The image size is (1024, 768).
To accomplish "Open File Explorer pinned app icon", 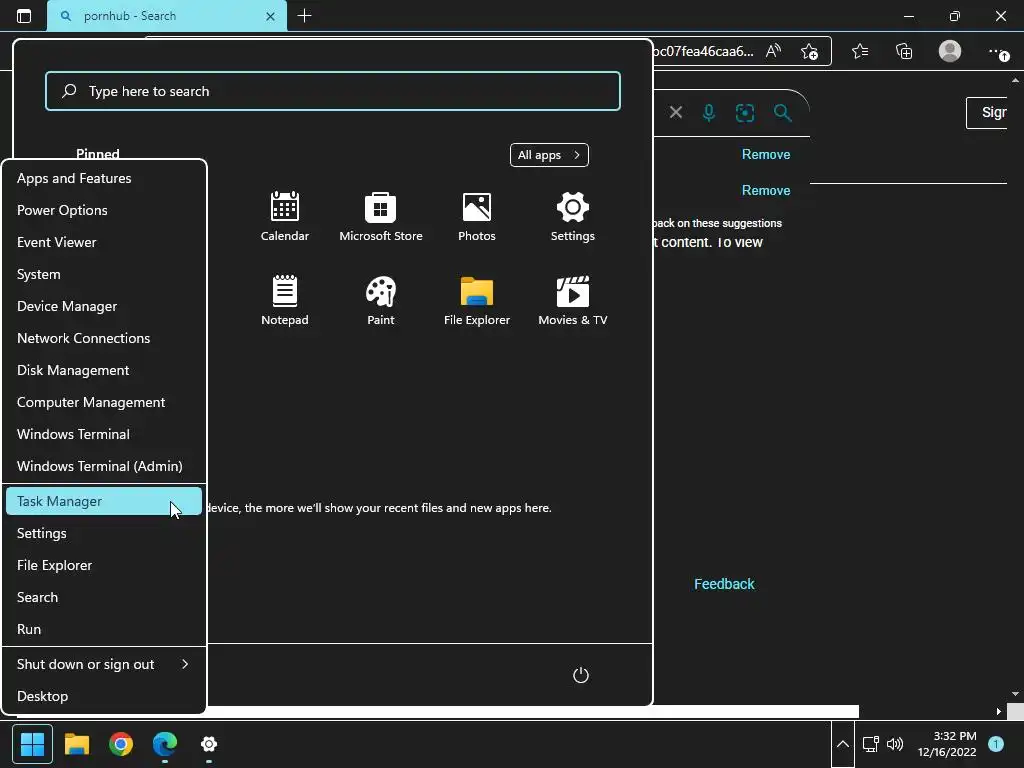I will click(476, 300).
